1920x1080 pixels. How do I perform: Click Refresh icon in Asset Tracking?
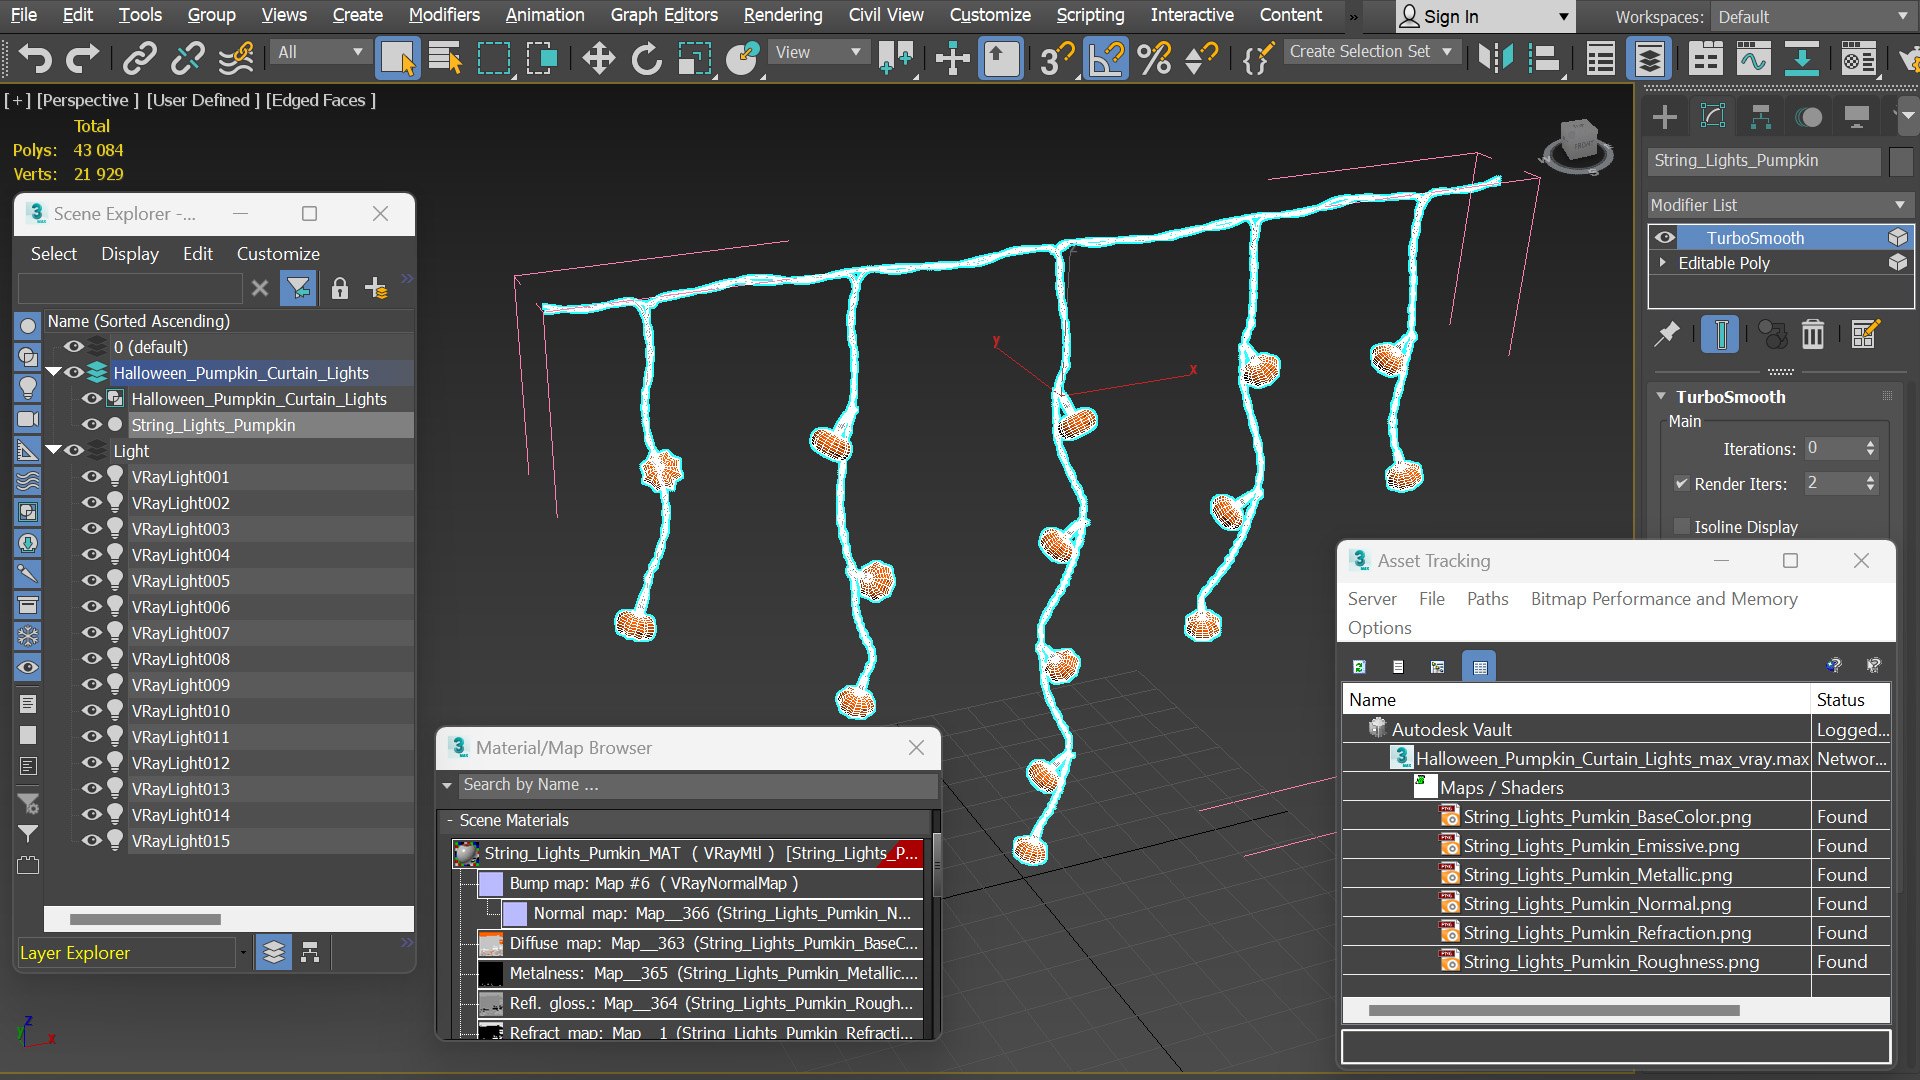1359,667
